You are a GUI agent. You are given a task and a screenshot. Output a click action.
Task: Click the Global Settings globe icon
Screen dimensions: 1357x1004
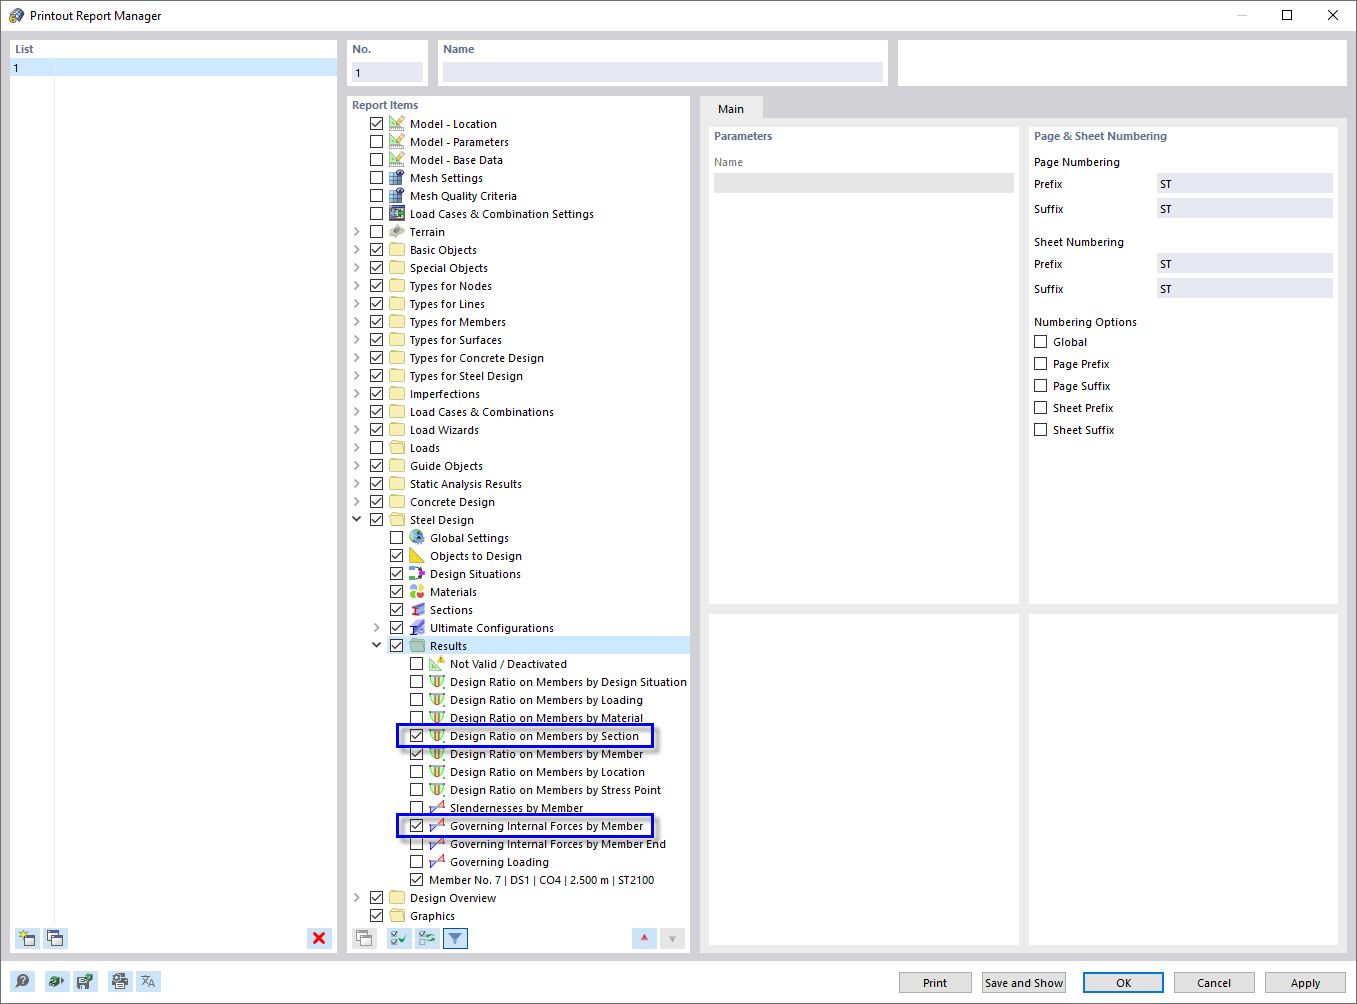[417, 538]
